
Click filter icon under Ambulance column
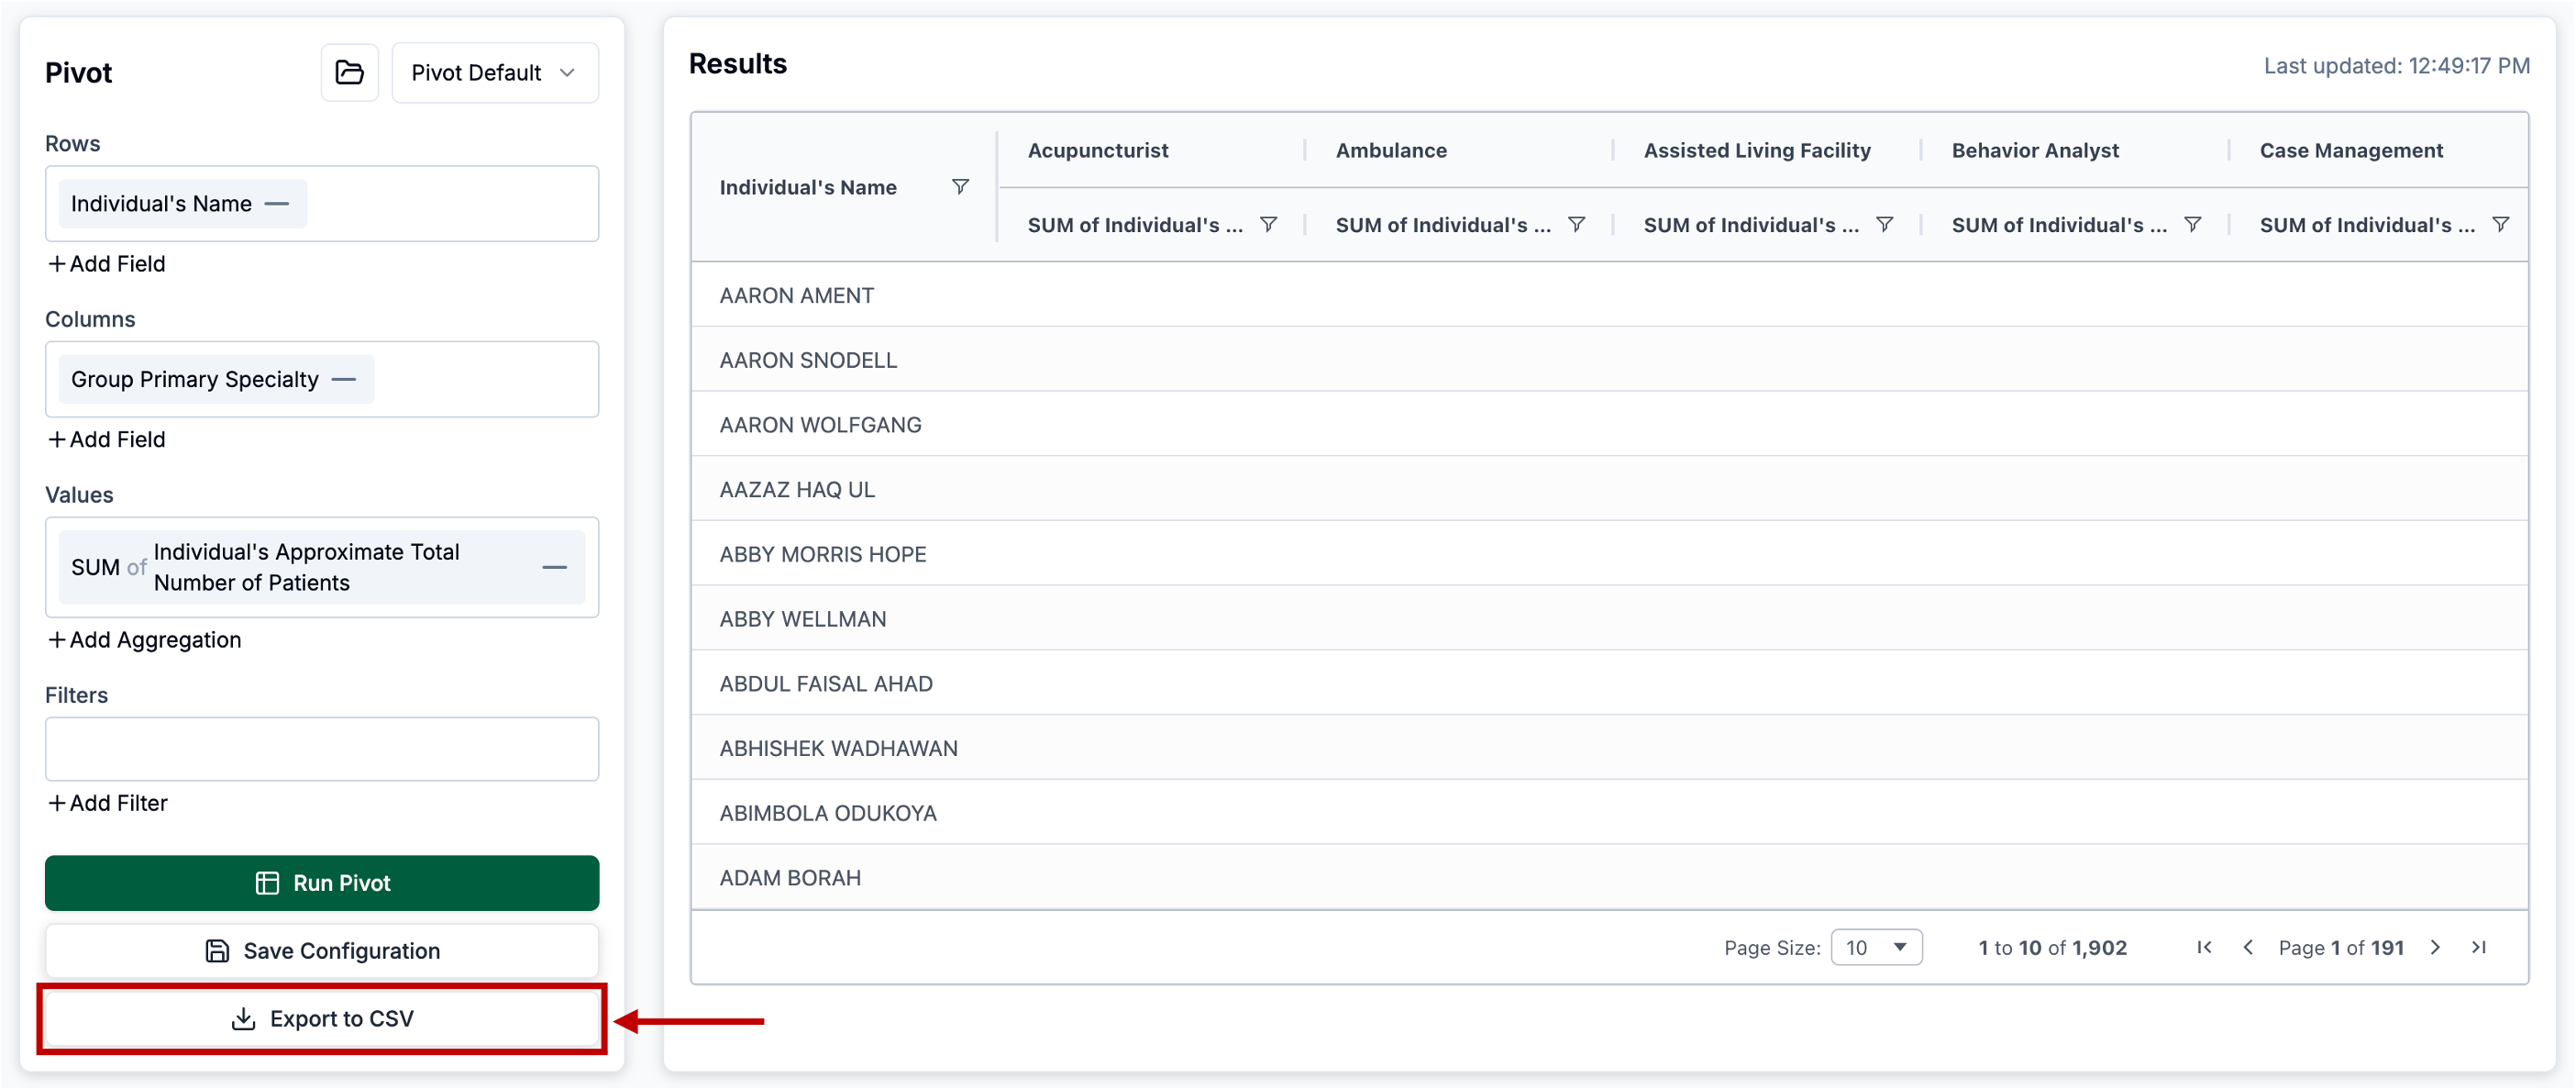pyautogui.click(x=1575, y=225)
